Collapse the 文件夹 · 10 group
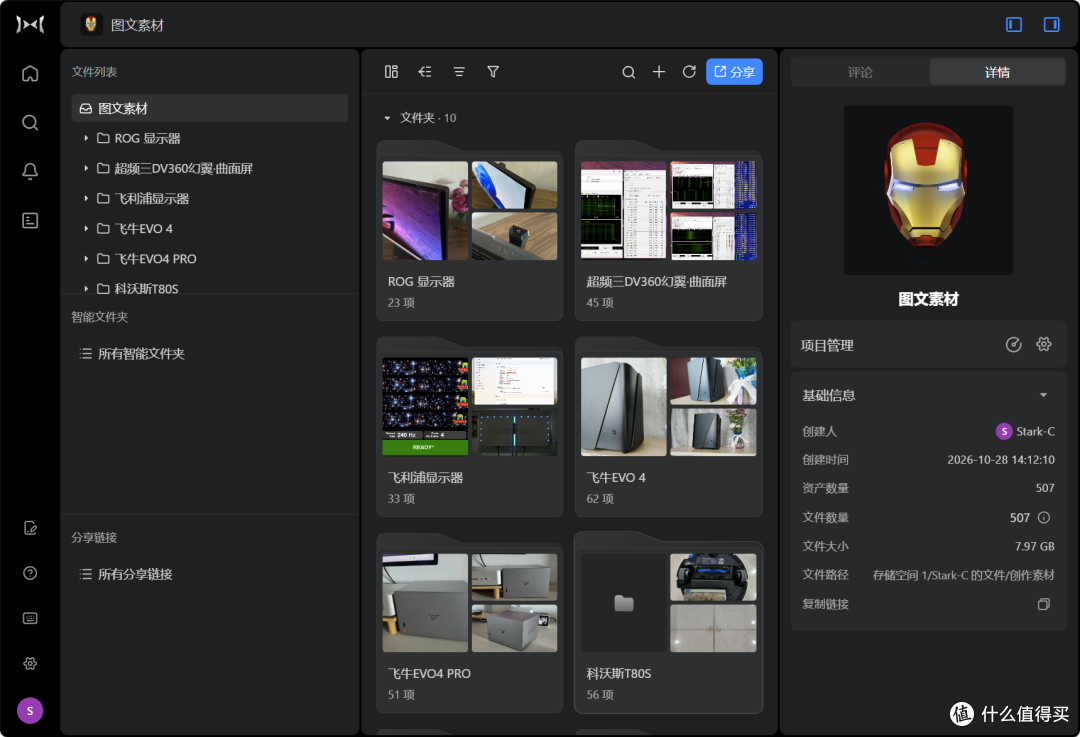This screenshot has width=1080, height=737. (x=387, y=118)
